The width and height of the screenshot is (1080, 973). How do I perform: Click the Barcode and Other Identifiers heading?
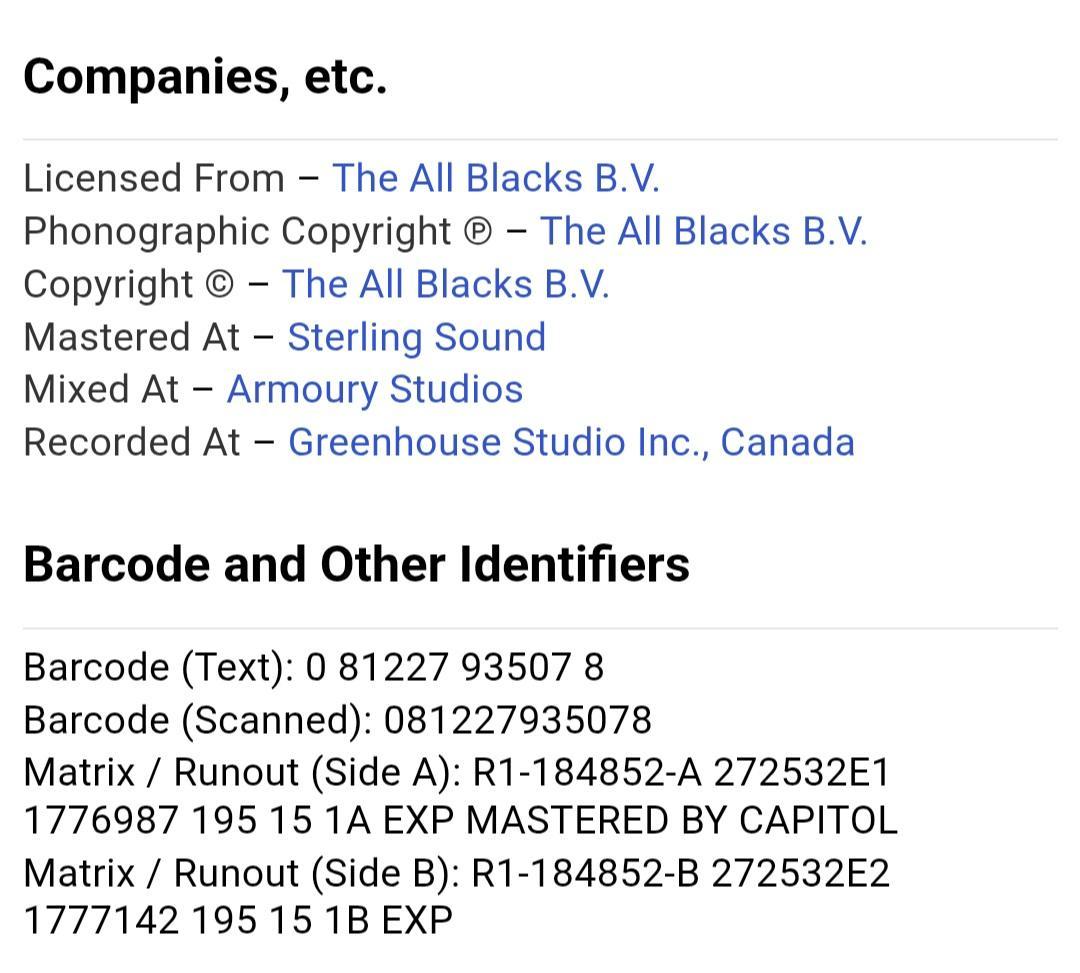click(356, 565)
